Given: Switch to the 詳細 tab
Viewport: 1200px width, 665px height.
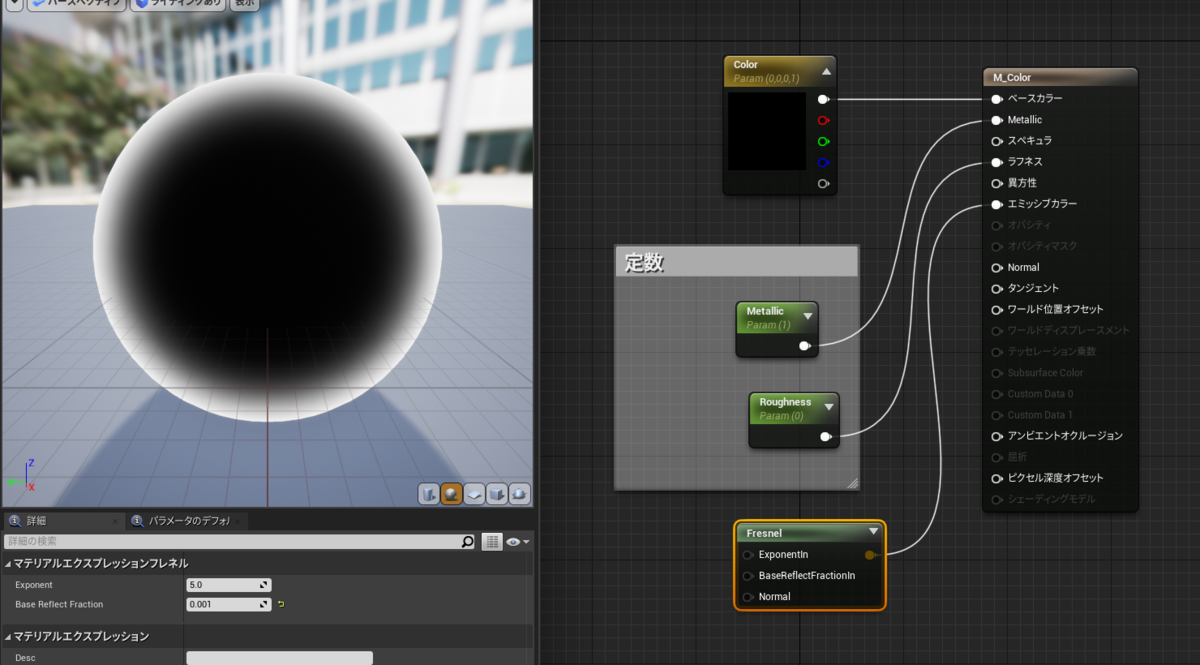Looking at the screenshot, I should pyautogui.click(x=35, y=521).
